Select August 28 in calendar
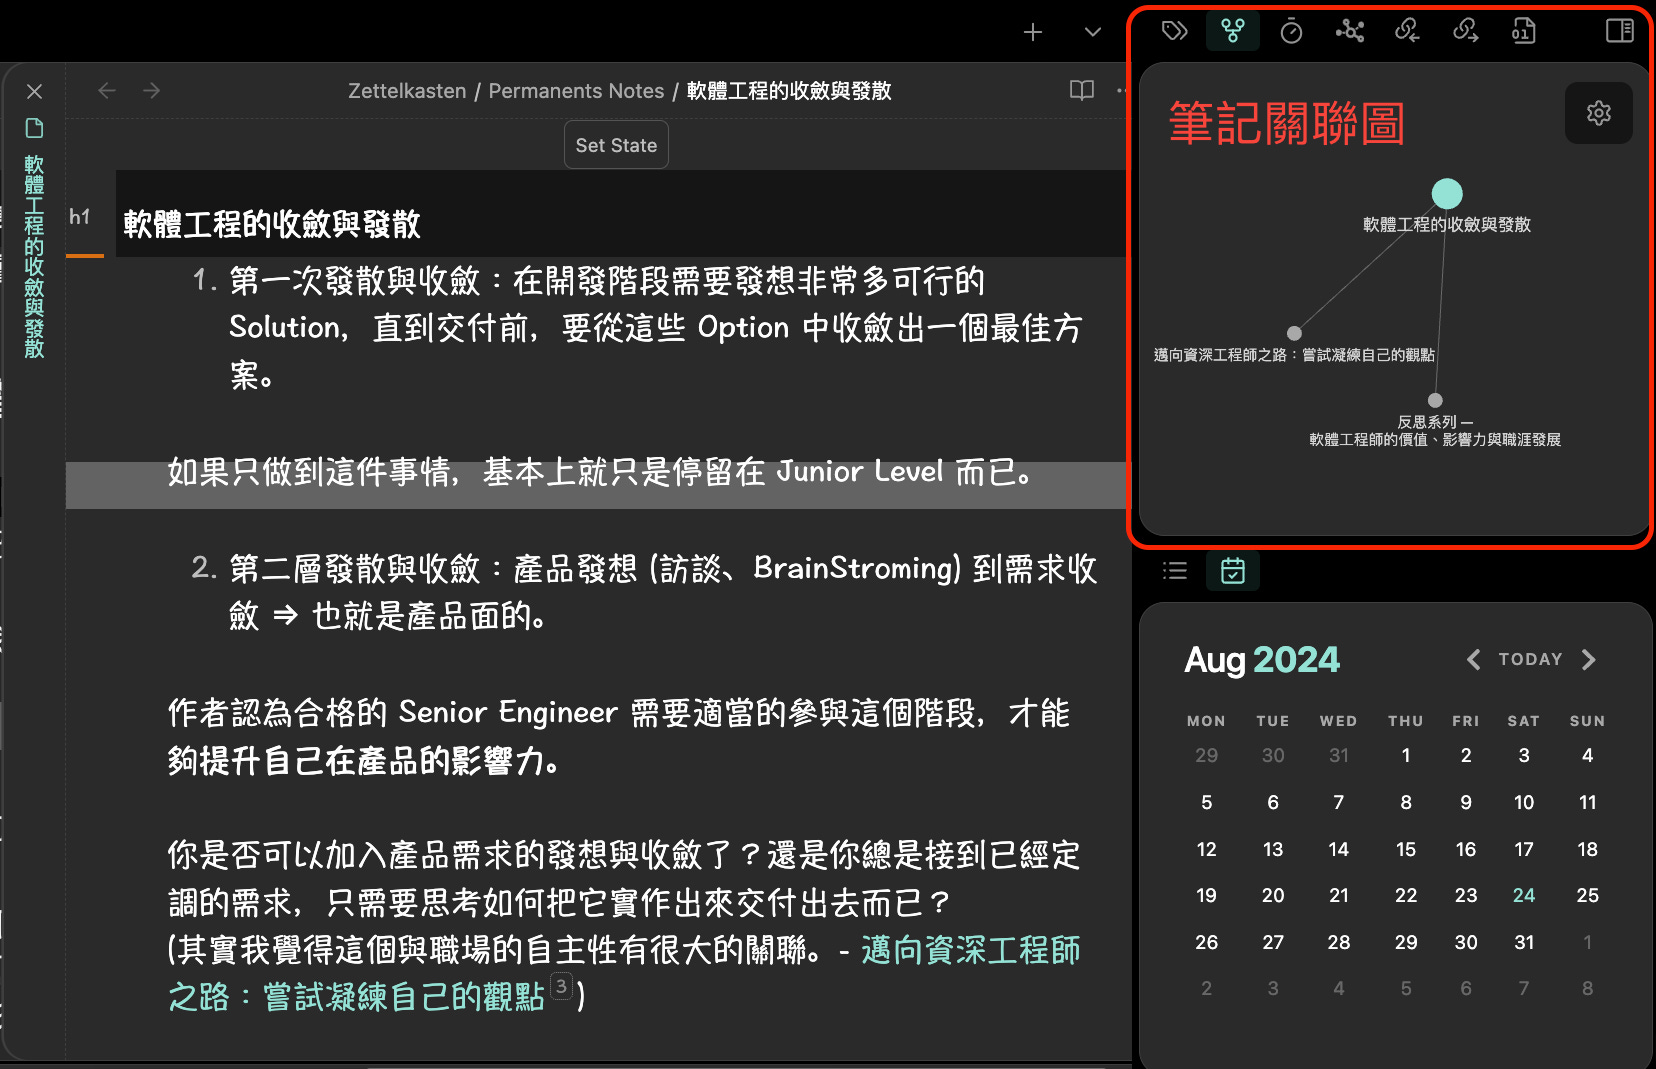The height and width of the screenshot is (1069, 1656). 1339,942
